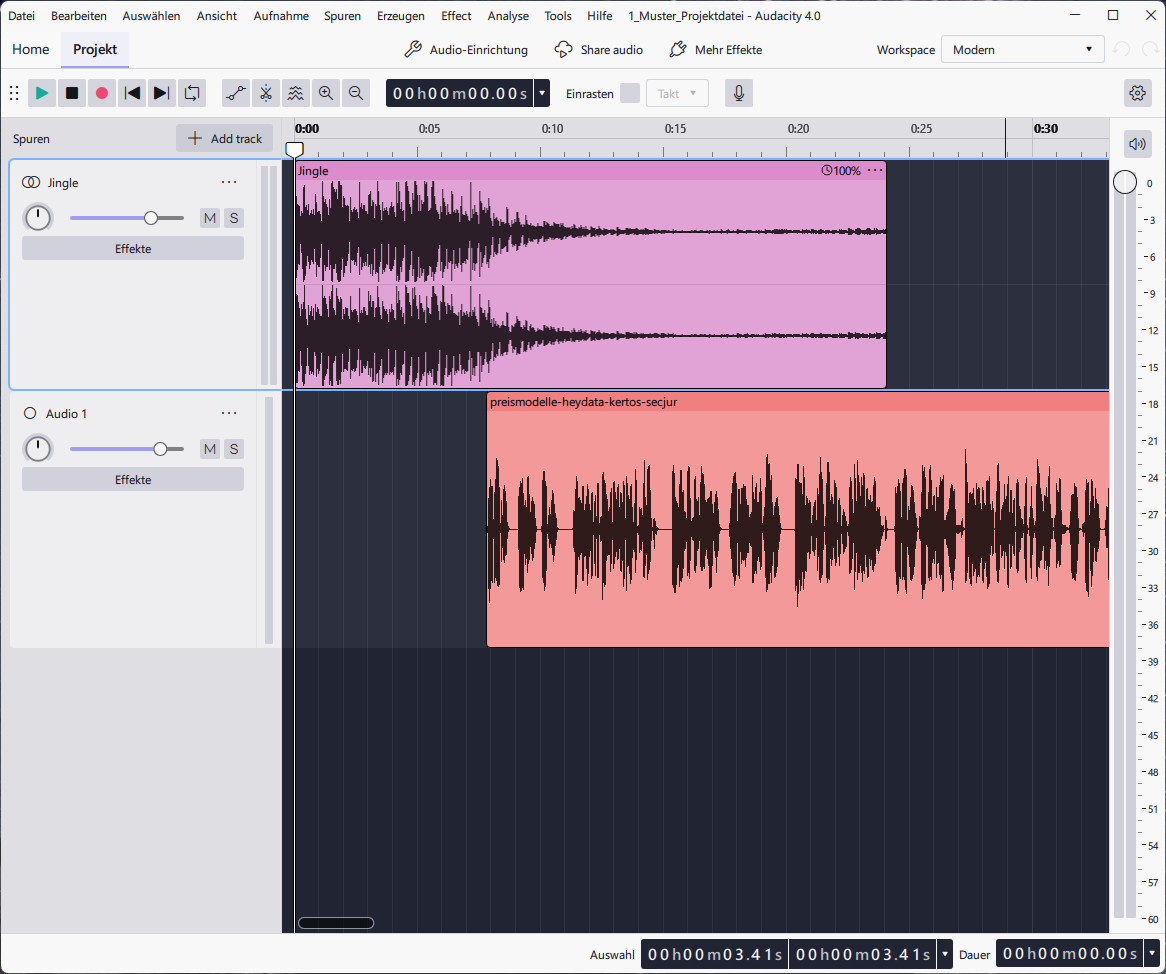Click the Share audio cloud icon
The image size is (1166, 974).
[564, 49]
